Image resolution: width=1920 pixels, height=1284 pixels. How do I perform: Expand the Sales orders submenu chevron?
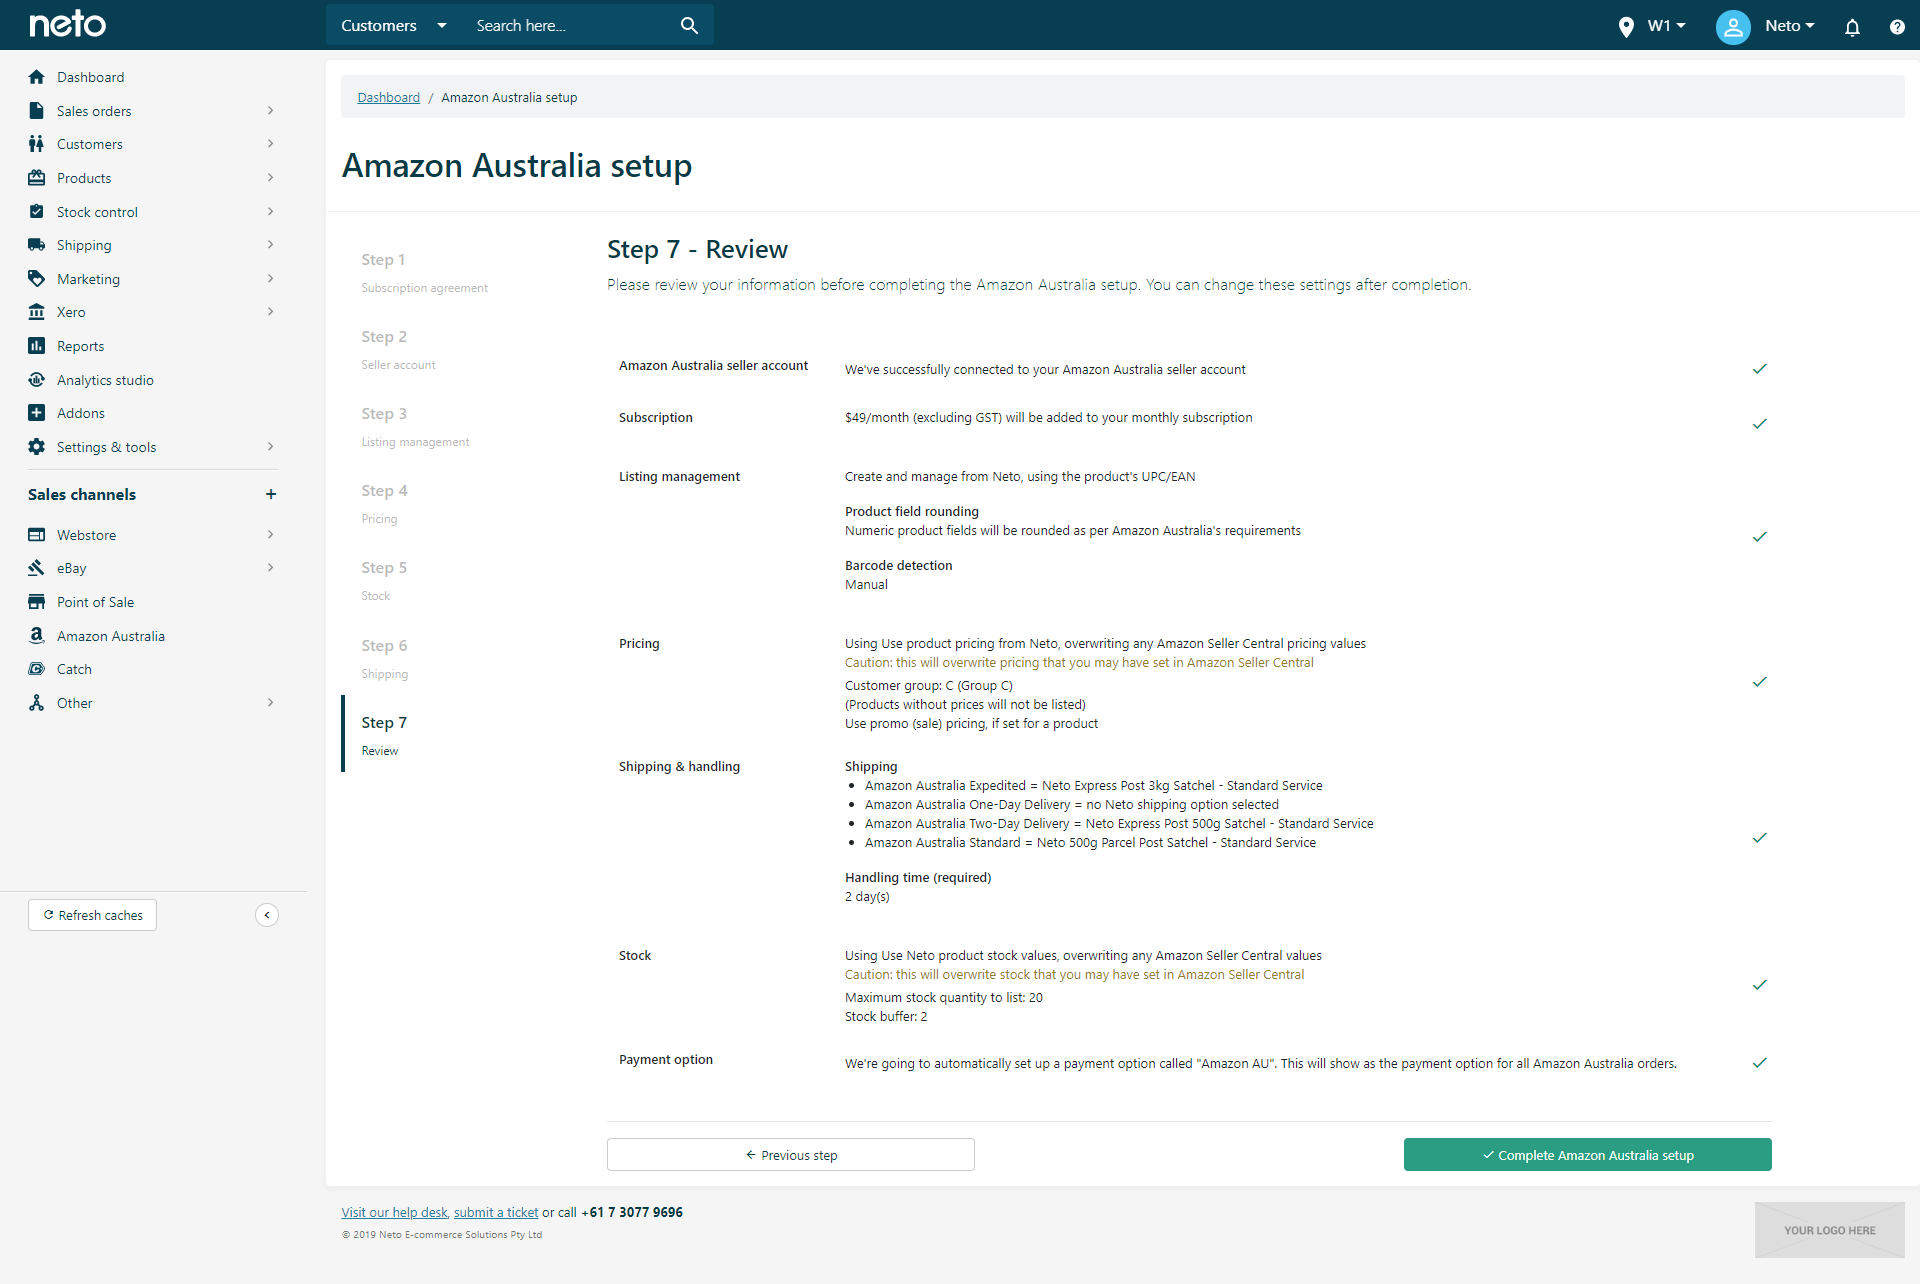coord(271,111)
